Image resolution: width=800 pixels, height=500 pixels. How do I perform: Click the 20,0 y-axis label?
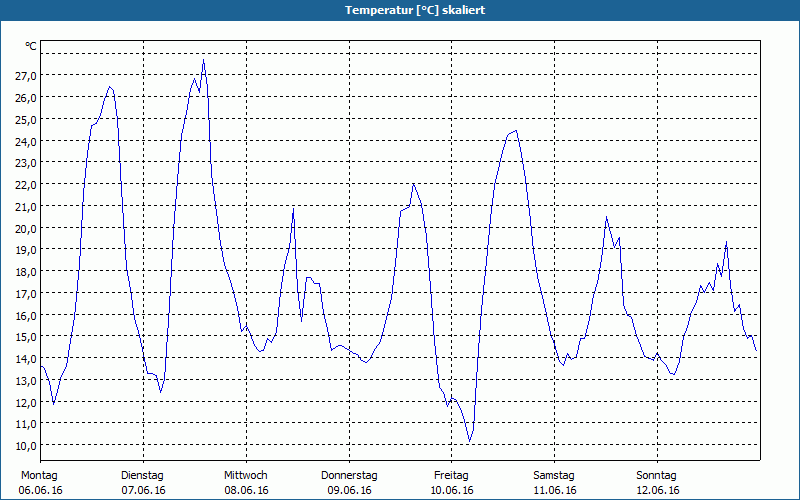click(x=26, y=229)
